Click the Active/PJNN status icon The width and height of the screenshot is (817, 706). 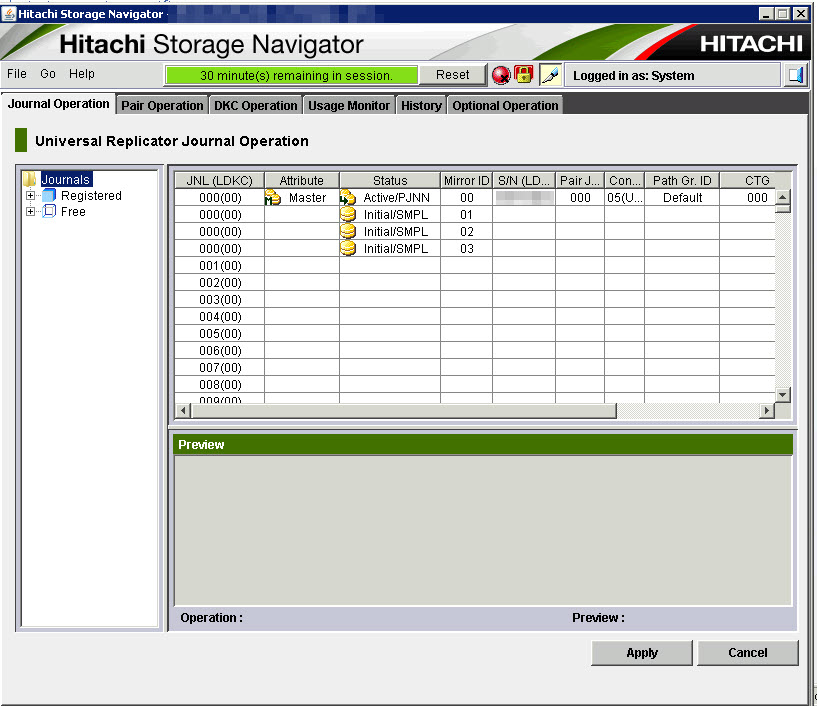coord(348,197)
